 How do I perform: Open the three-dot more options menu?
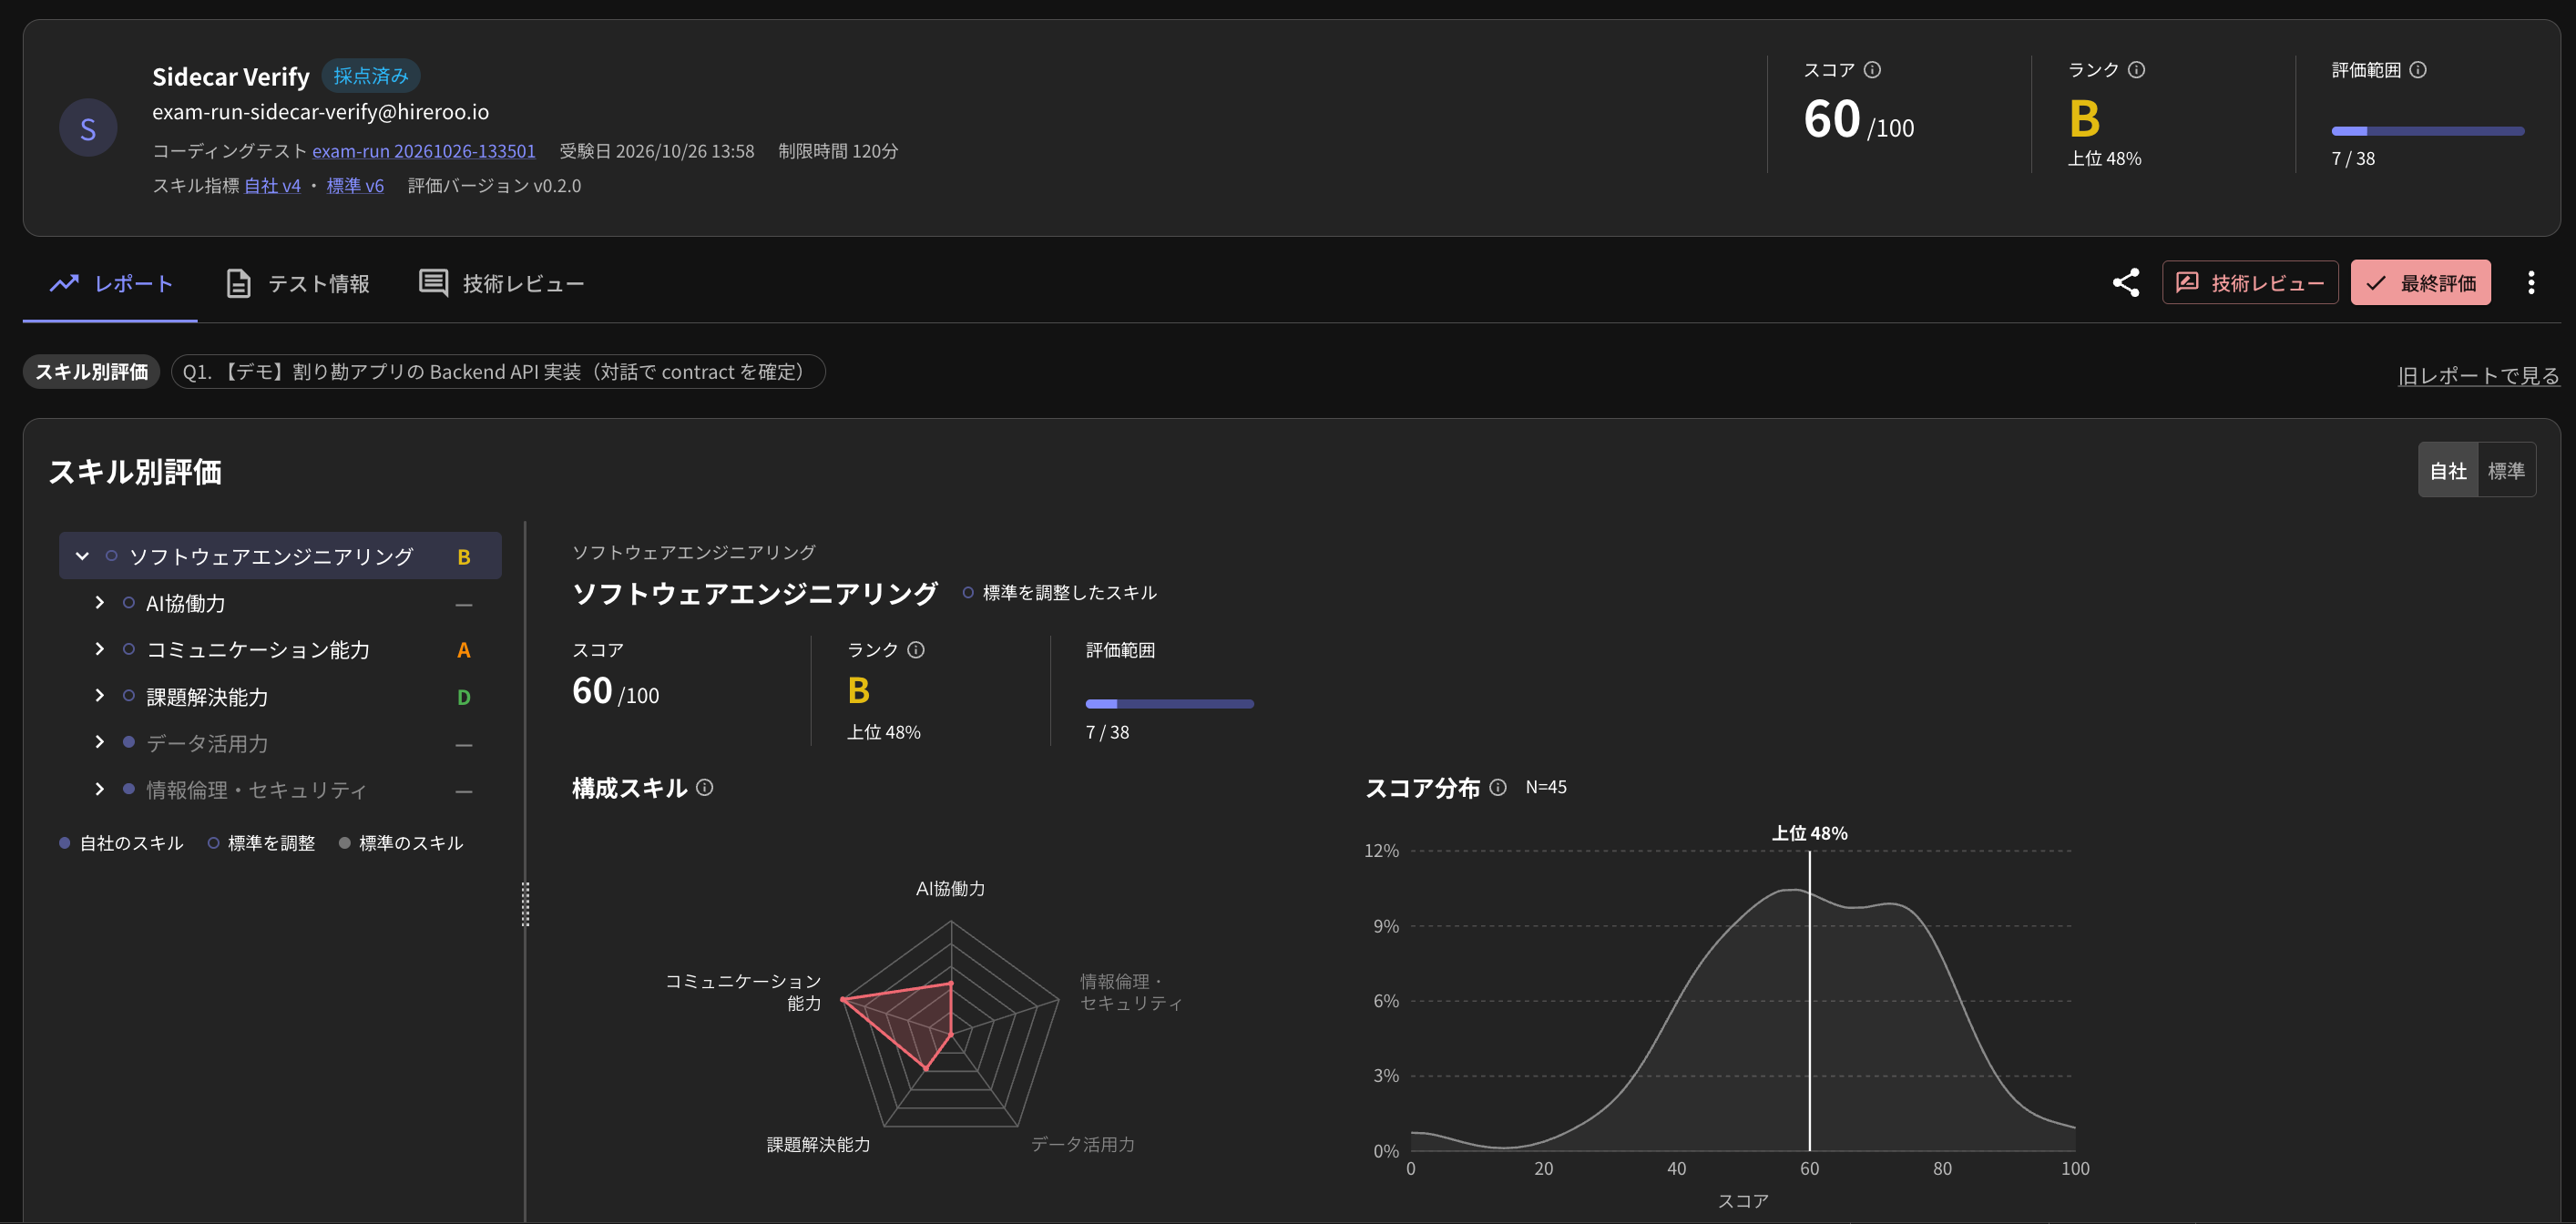[2531, 283]
